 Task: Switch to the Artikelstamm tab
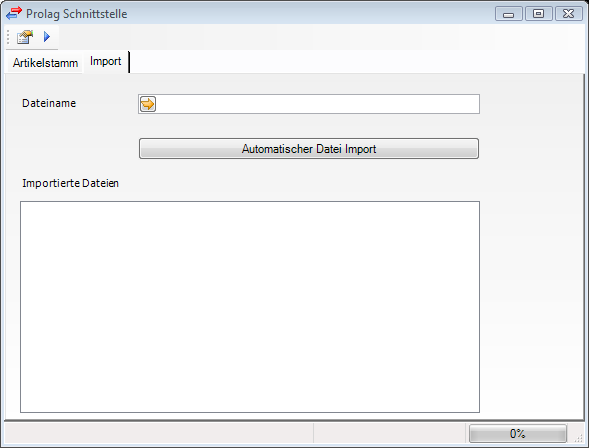(45, 63)
